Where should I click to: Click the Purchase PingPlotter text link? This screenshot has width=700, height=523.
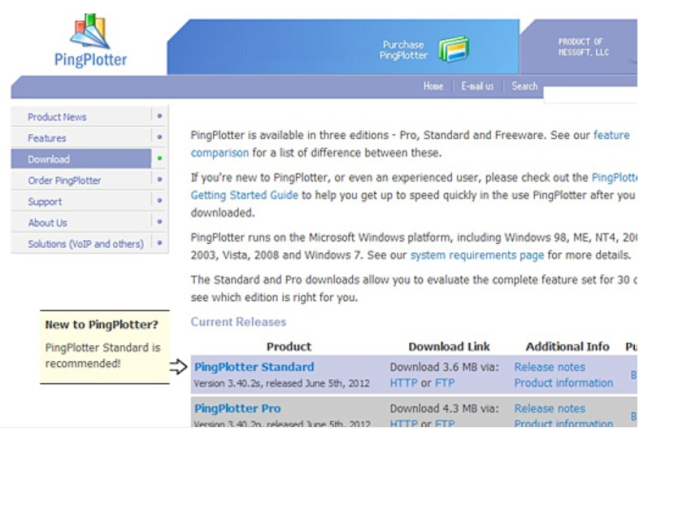(404, 50)
